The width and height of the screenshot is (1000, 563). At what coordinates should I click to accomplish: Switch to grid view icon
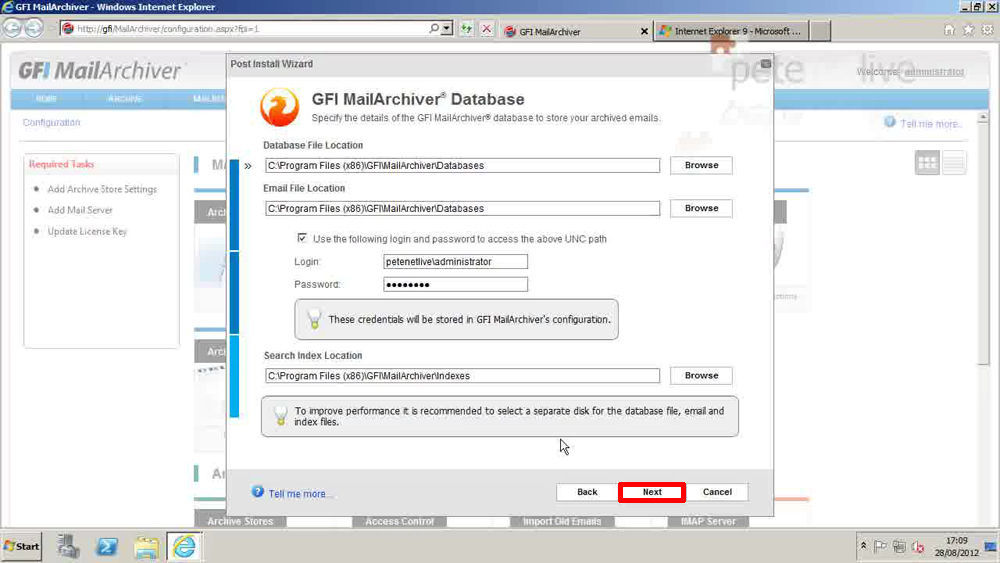click(x=927, y=163)
